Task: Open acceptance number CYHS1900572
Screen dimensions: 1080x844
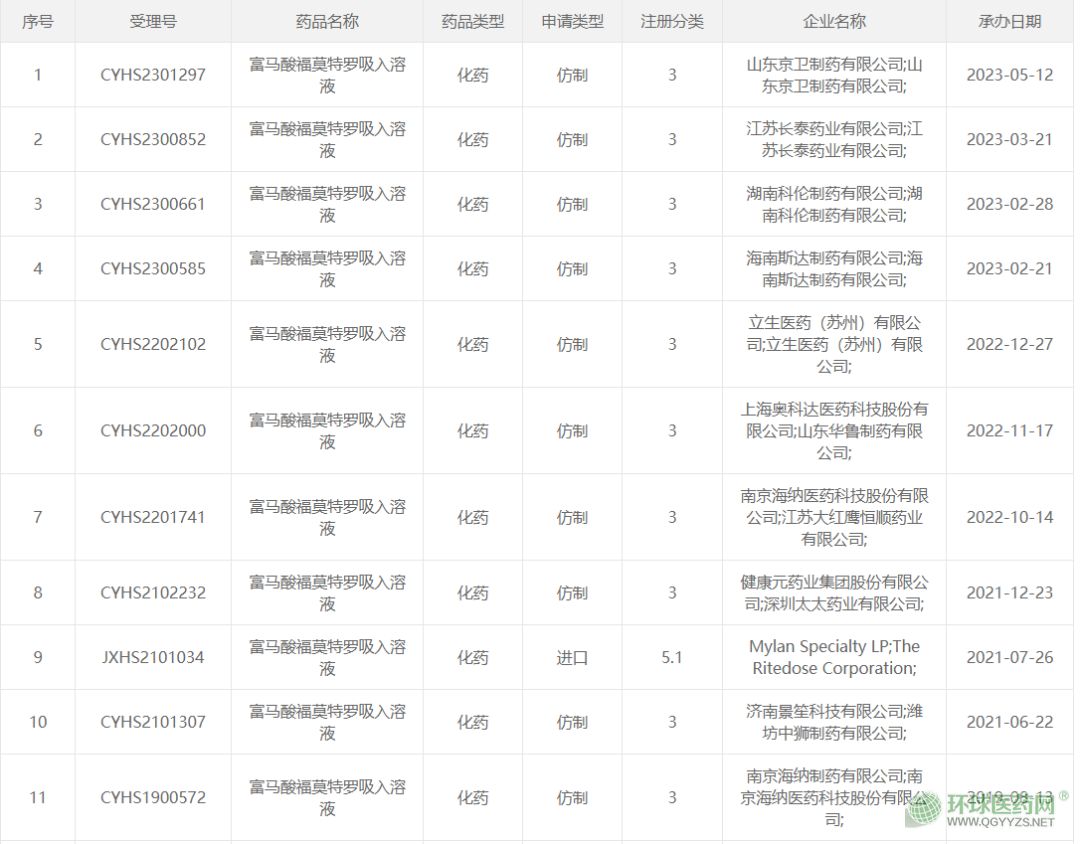Action: point(153,798)
